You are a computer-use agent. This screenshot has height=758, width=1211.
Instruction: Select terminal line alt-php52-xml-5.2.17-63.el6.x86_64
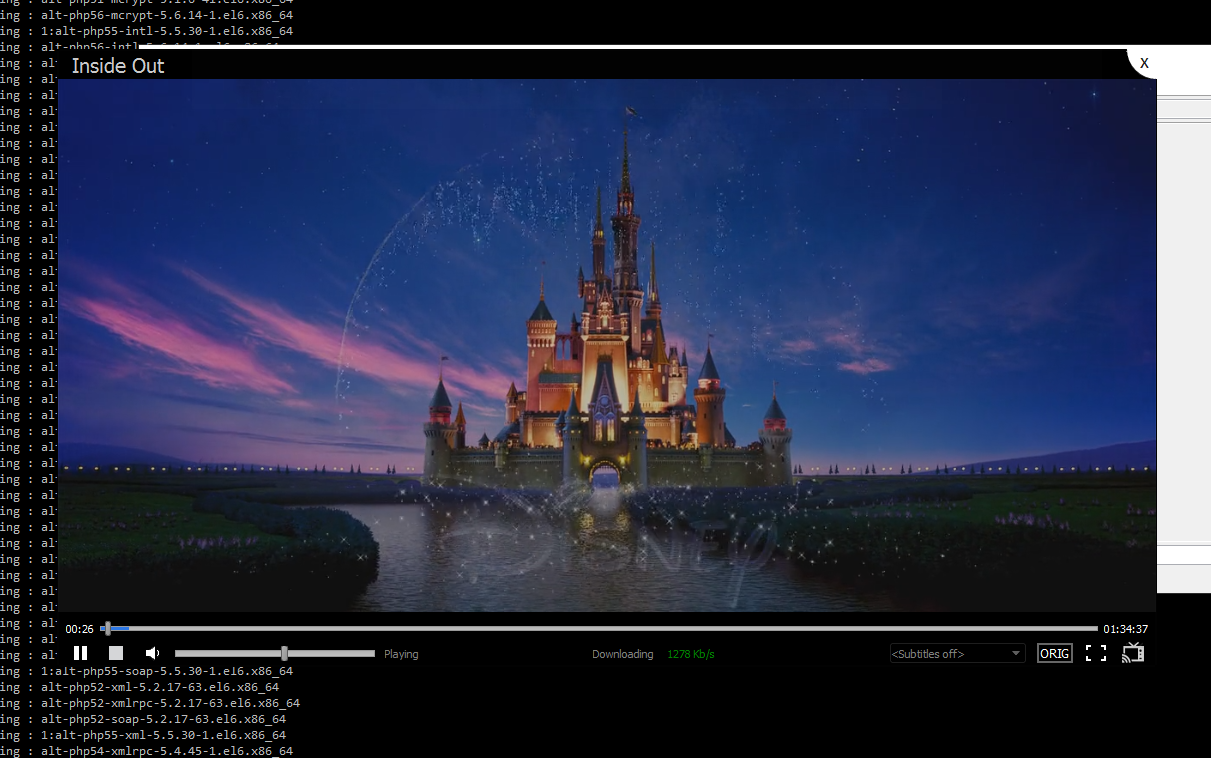160,687
